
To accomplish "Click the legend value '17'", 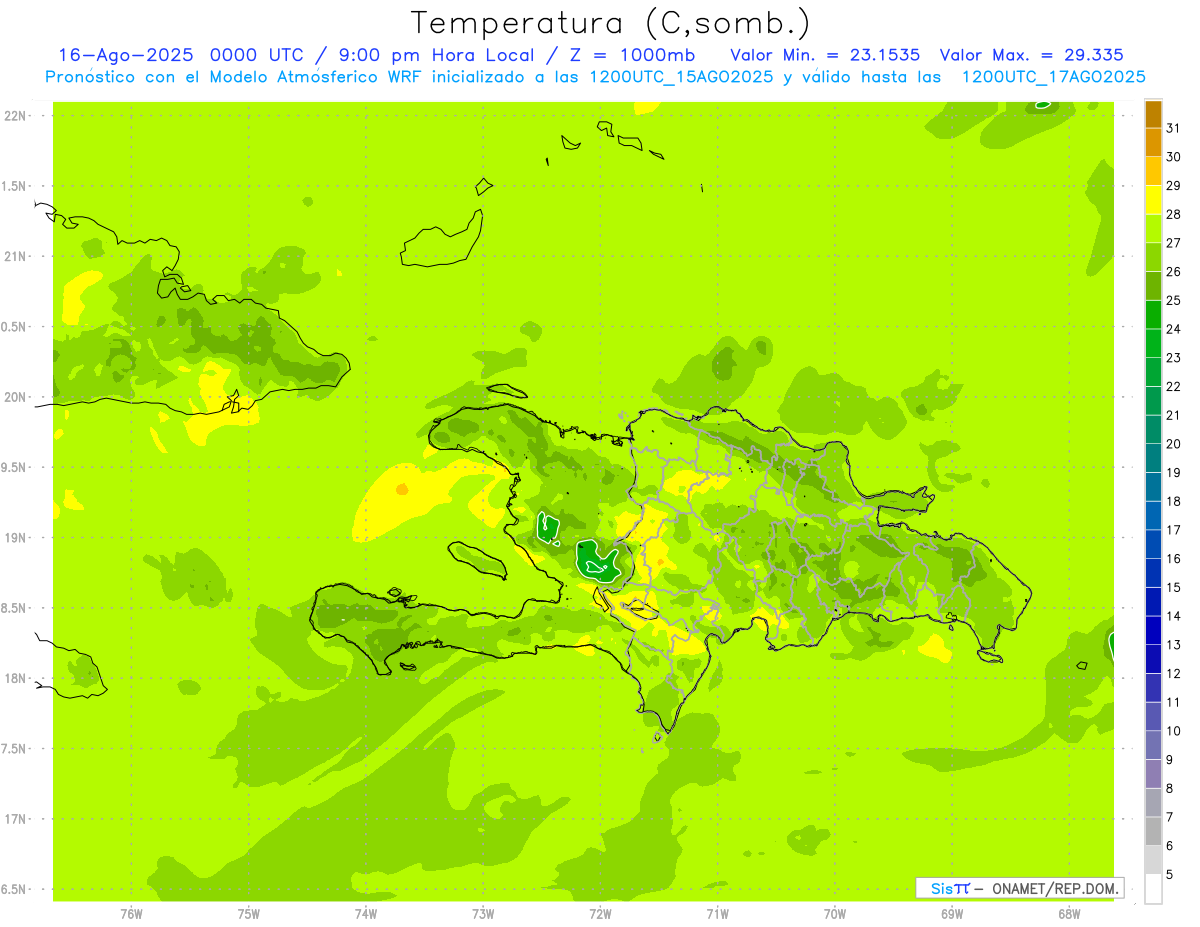I will [x=1174, y=530].
